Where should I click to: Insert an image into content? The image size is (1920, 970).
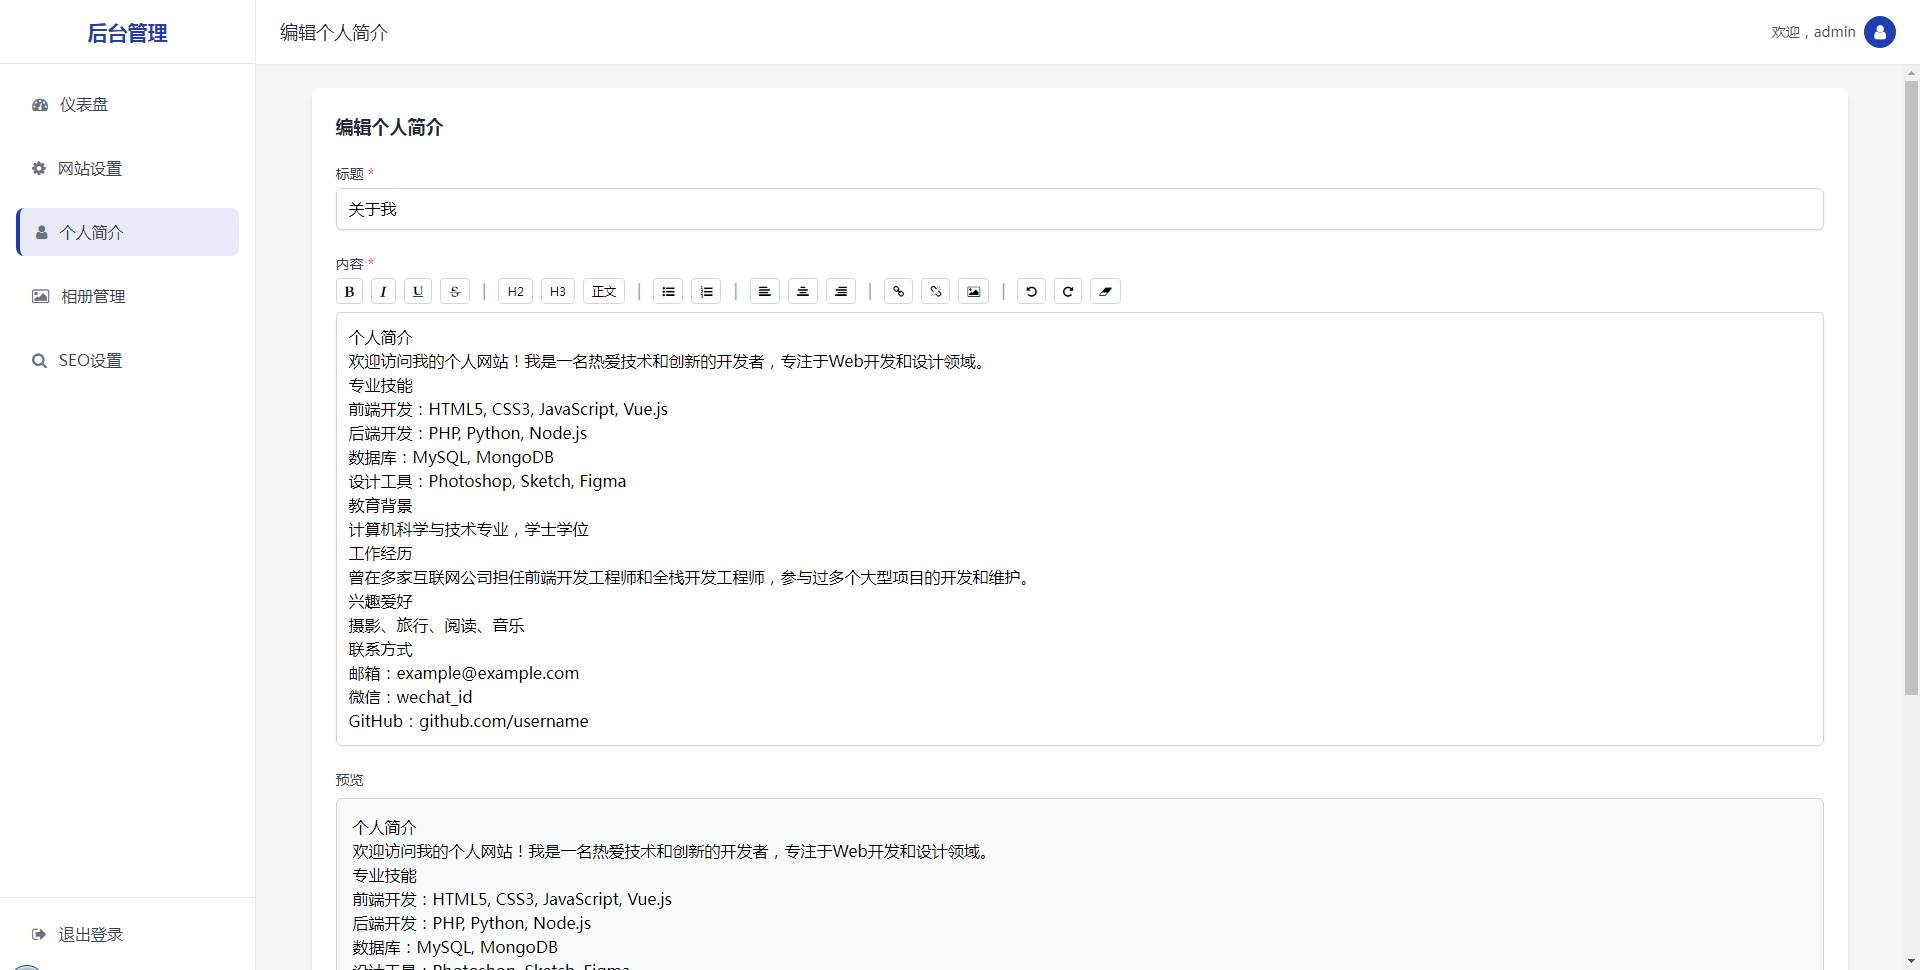(x=973, y=291)
